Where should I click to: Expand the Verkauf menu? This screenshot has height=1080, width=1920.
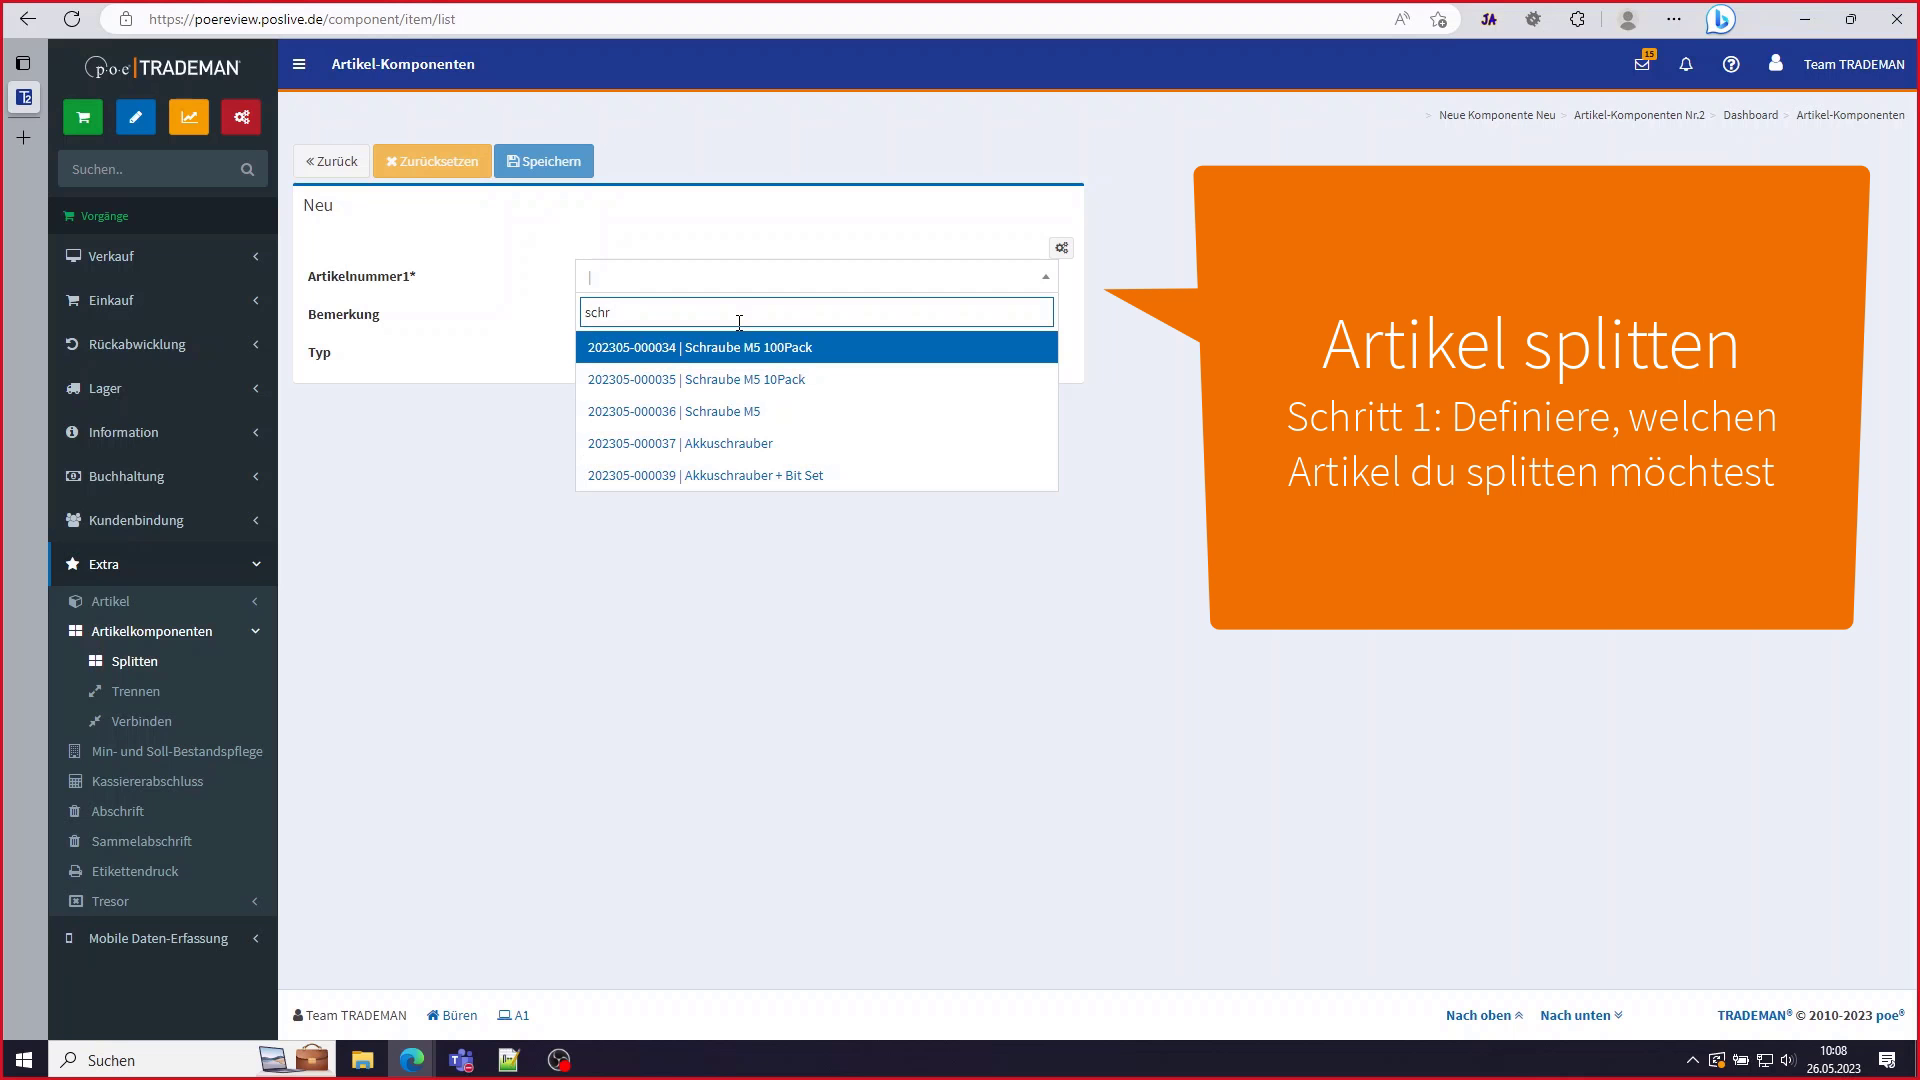(x=163, y=256)
